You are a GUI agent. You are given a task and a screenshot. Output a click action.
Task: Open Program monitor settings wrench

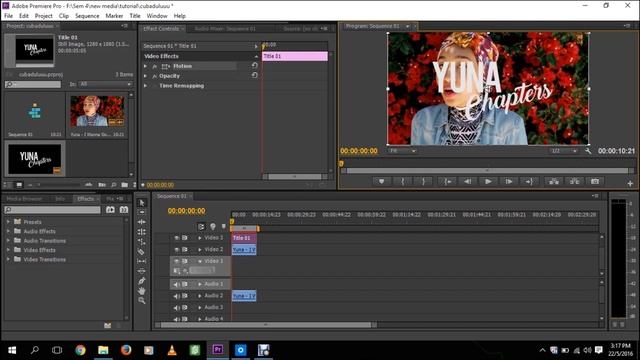click(x=588, y=151)
